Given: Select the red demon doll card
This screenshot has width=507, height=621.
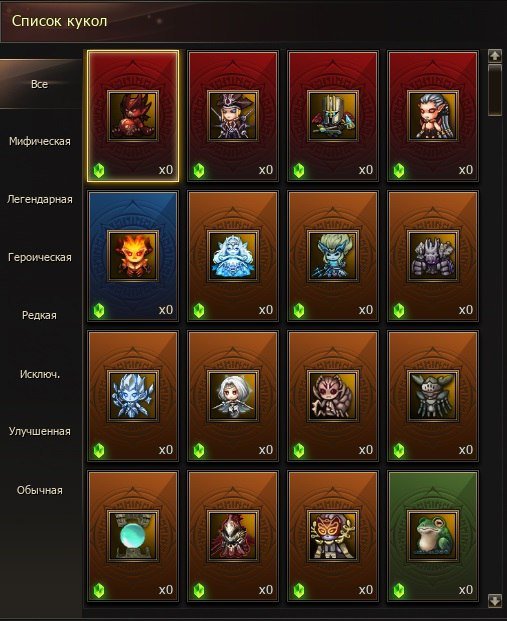Looking at the screenshot, I should (133, 116).
